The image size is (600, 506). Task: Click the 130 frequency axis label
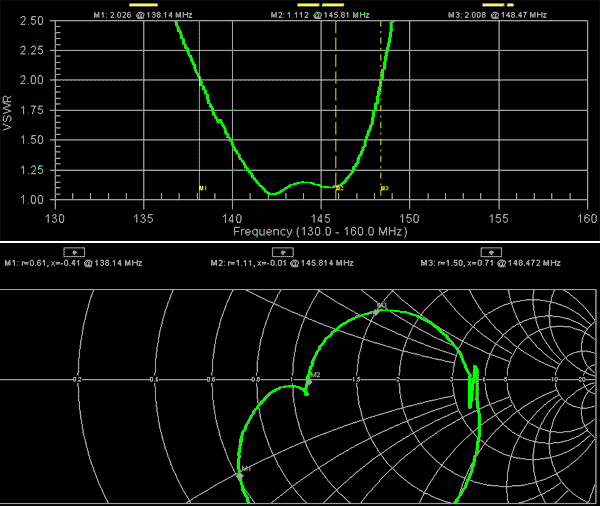[55, 219]
